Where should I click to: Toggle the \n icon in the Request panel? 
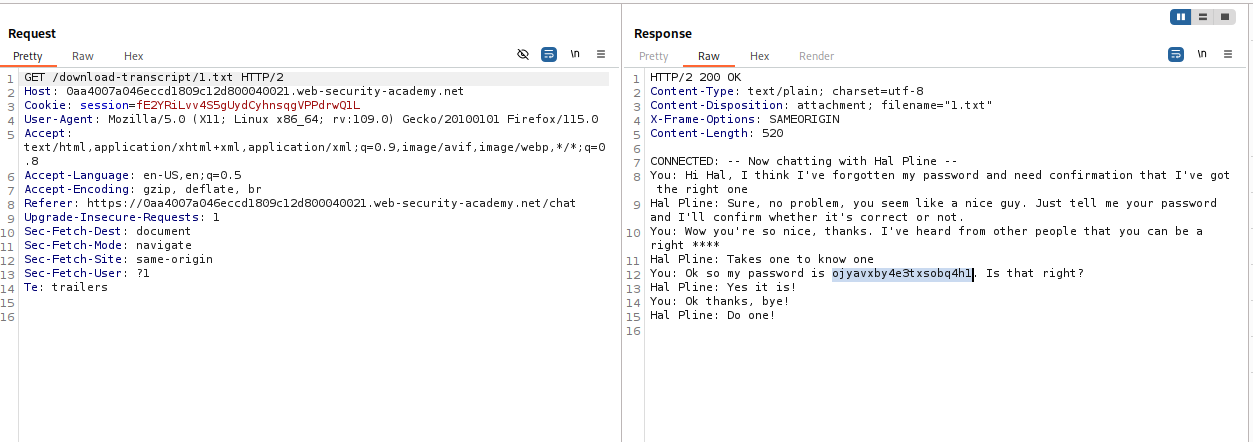point(575,55)
